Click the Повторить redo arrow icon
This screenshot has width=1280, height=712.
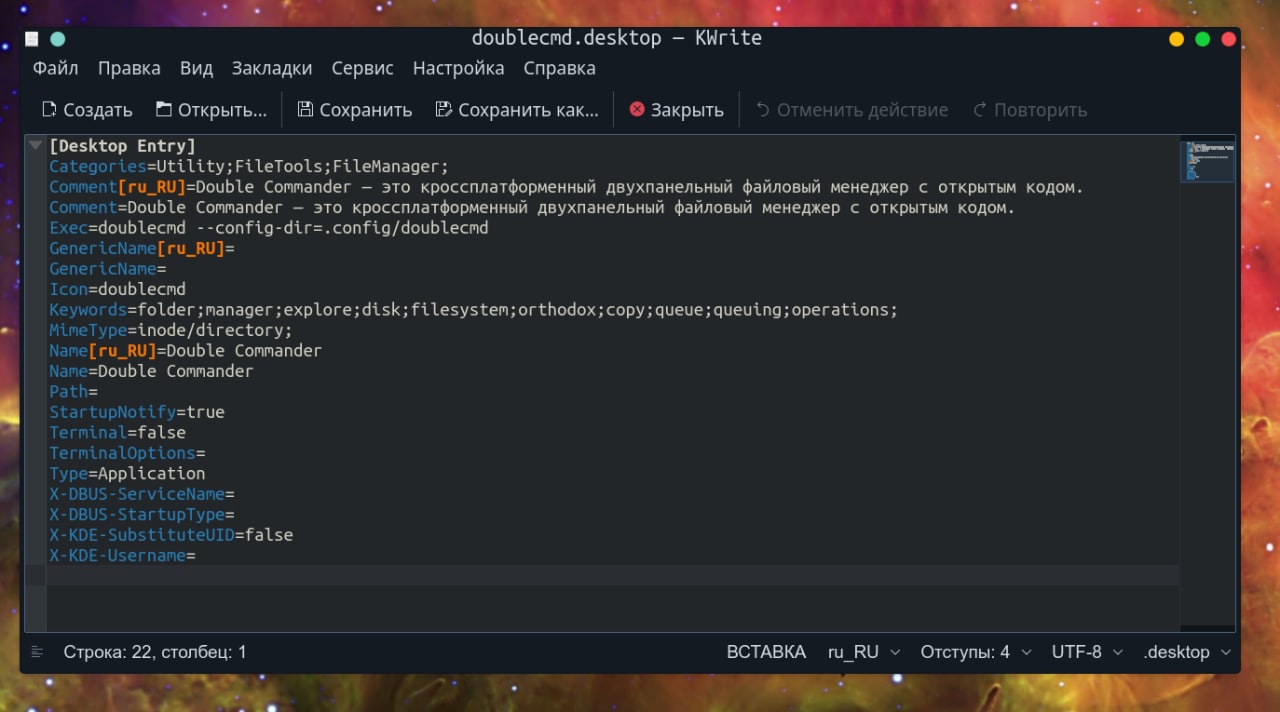pos(980,110)
